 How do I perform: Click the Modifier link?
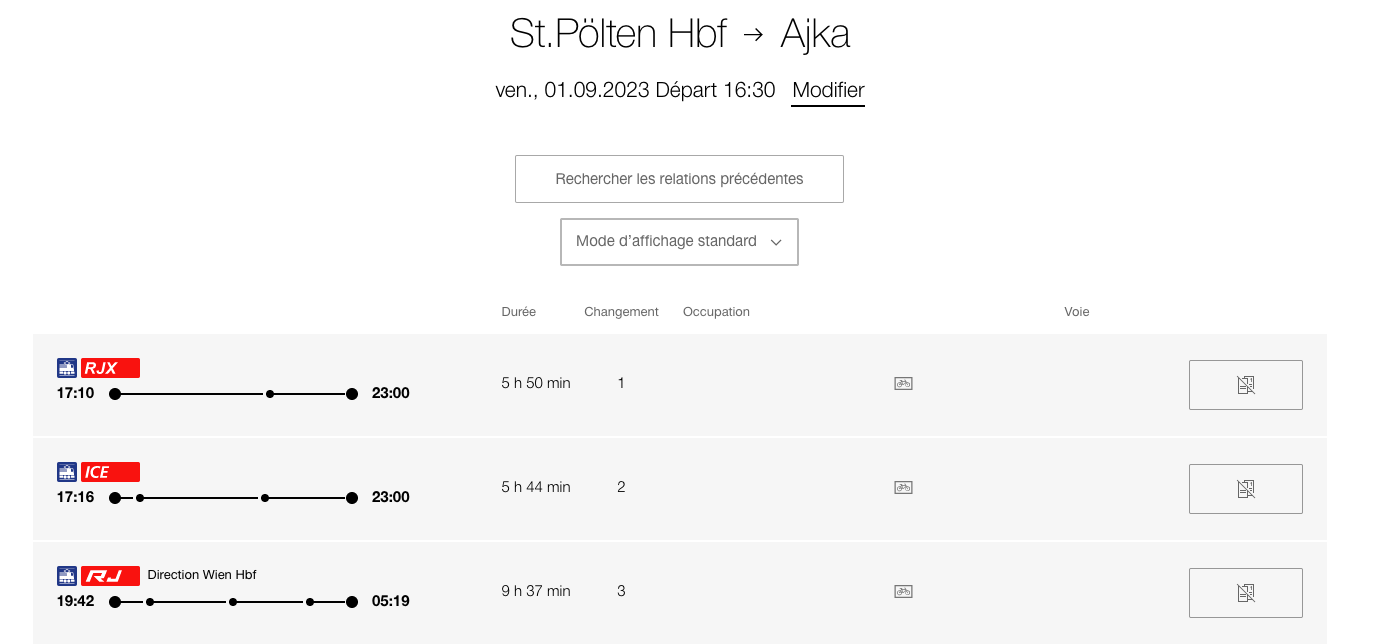pyautogui.click(x=828, y=90)
